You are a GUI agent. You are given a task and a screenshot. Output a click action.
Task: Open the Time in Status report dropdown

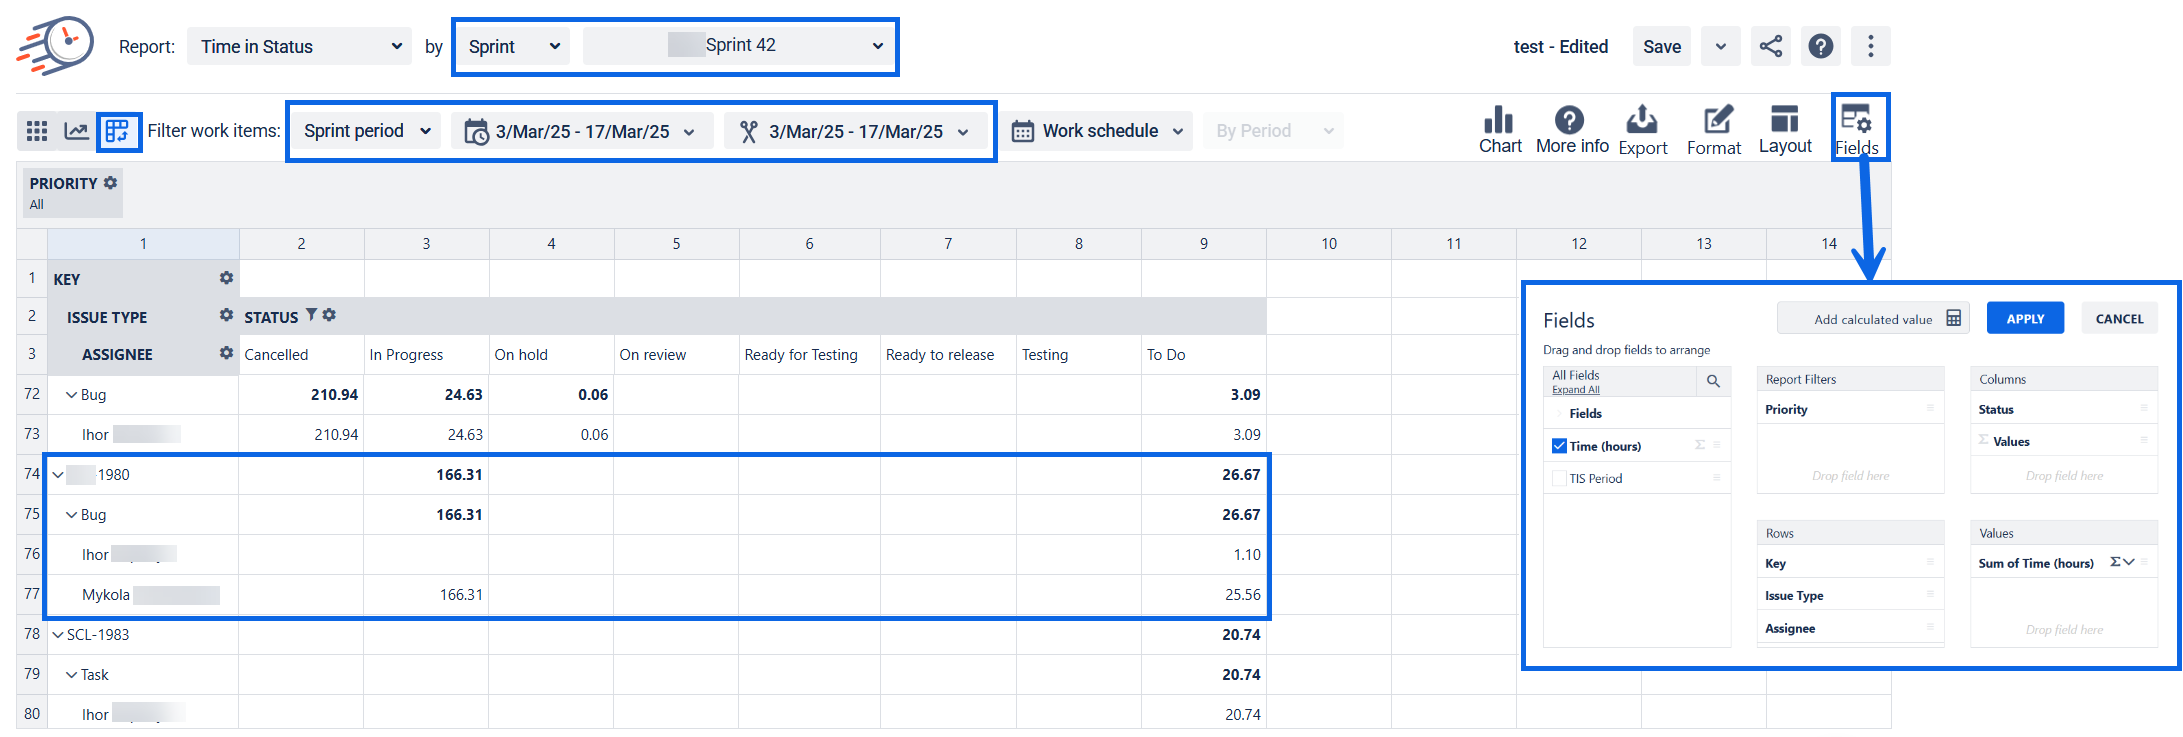tap(299, 46)
